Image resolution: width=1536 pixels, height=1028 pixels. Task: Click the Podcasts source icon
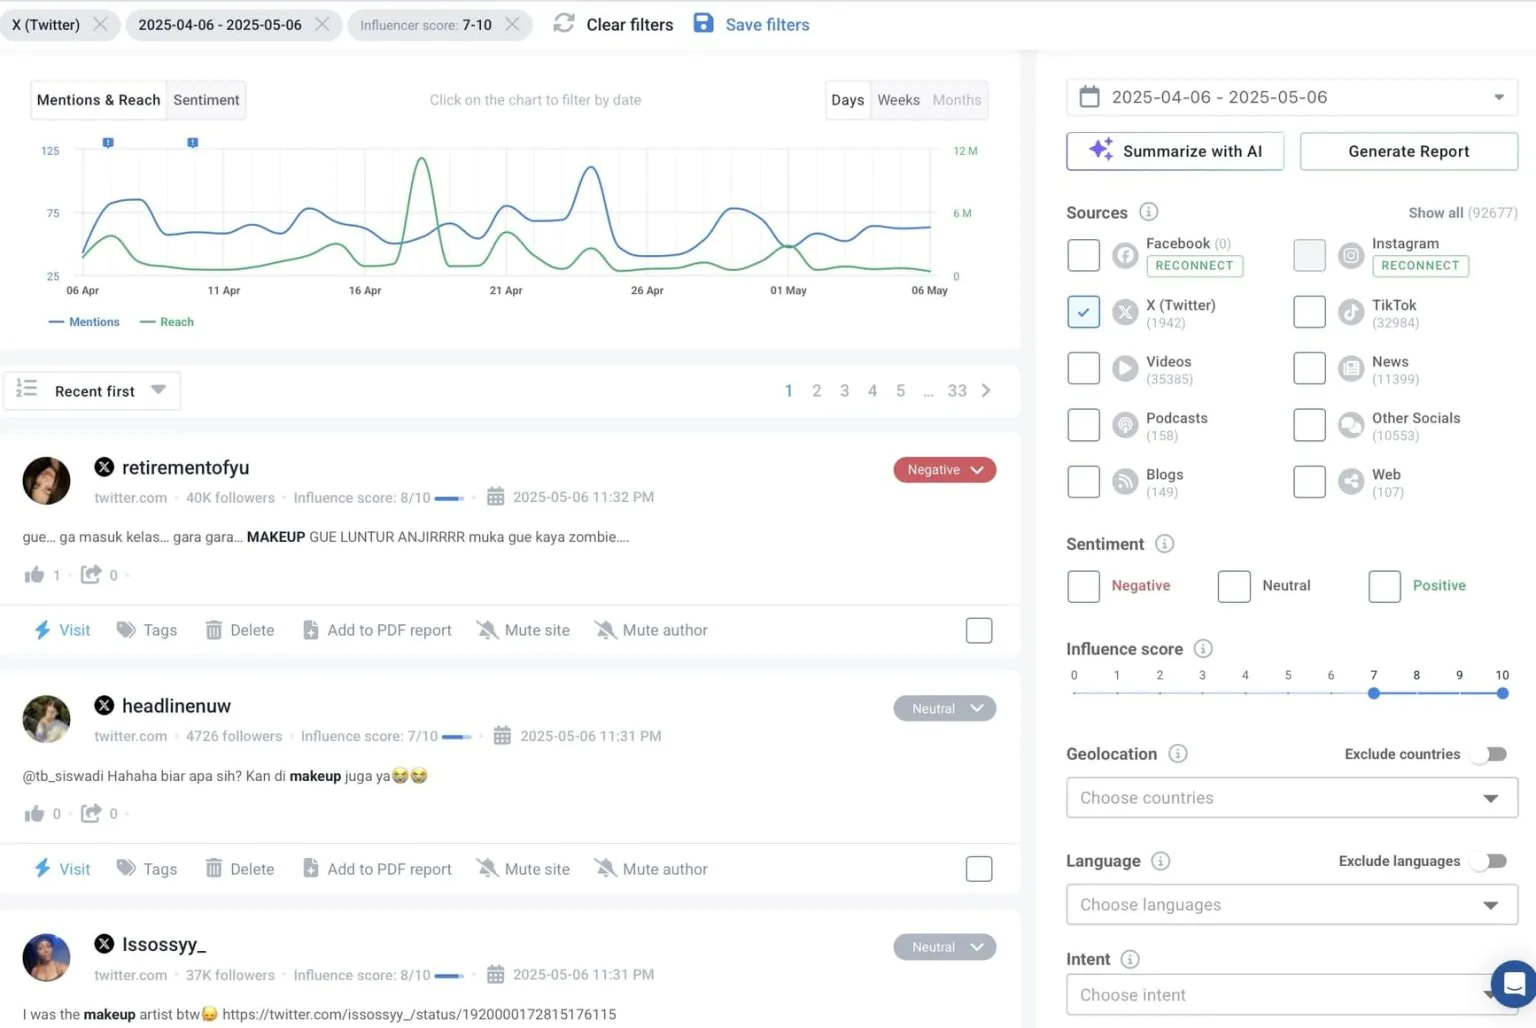click(x=1124, y=424)
